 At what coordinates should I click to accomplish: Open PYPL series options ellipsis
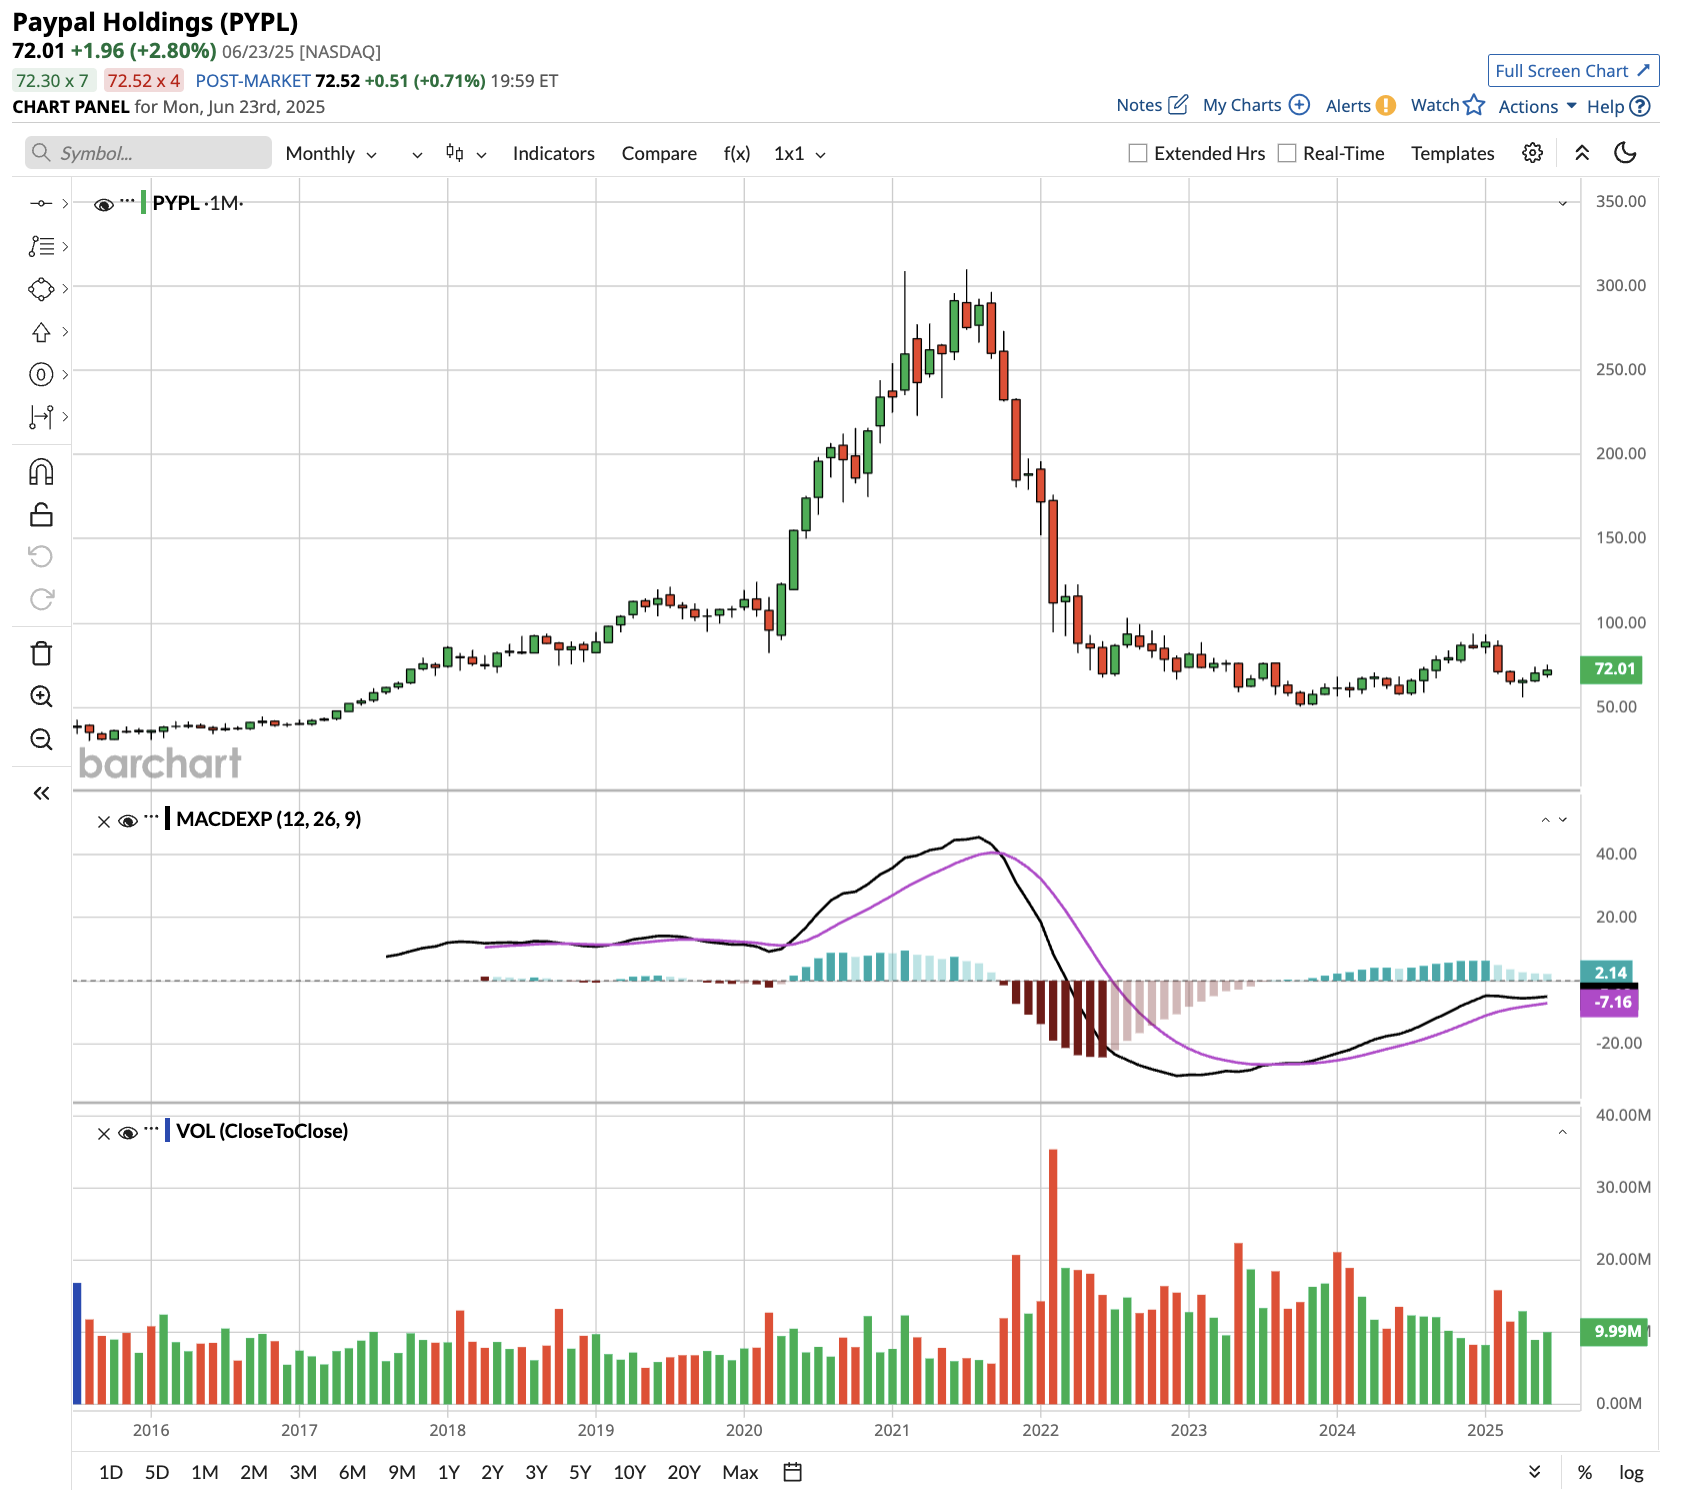click(127, 200)
